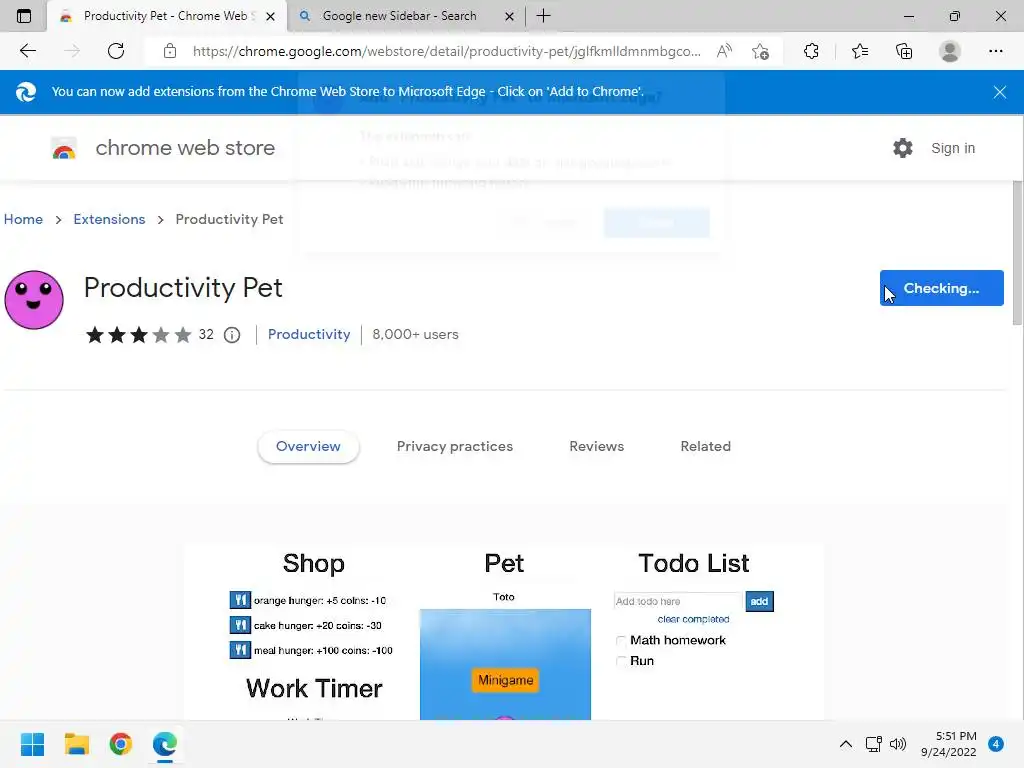Go to Home breadcrumb
Viewport: 1024px width, 768px height.
[x=24, y=219]
